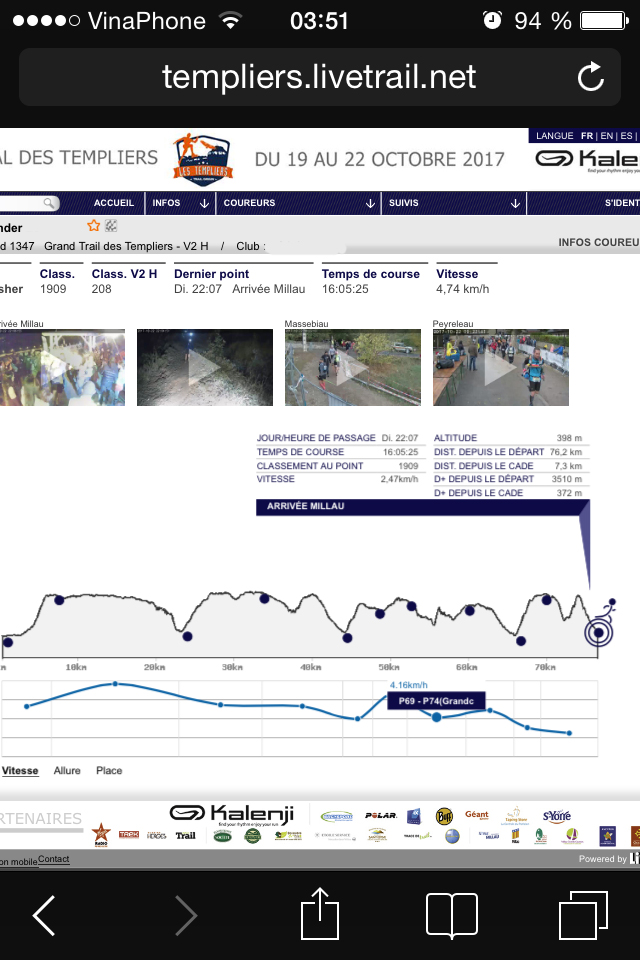Switch language to EN
This screenshot has height=960, width=640.
click(x=608, y=136)
